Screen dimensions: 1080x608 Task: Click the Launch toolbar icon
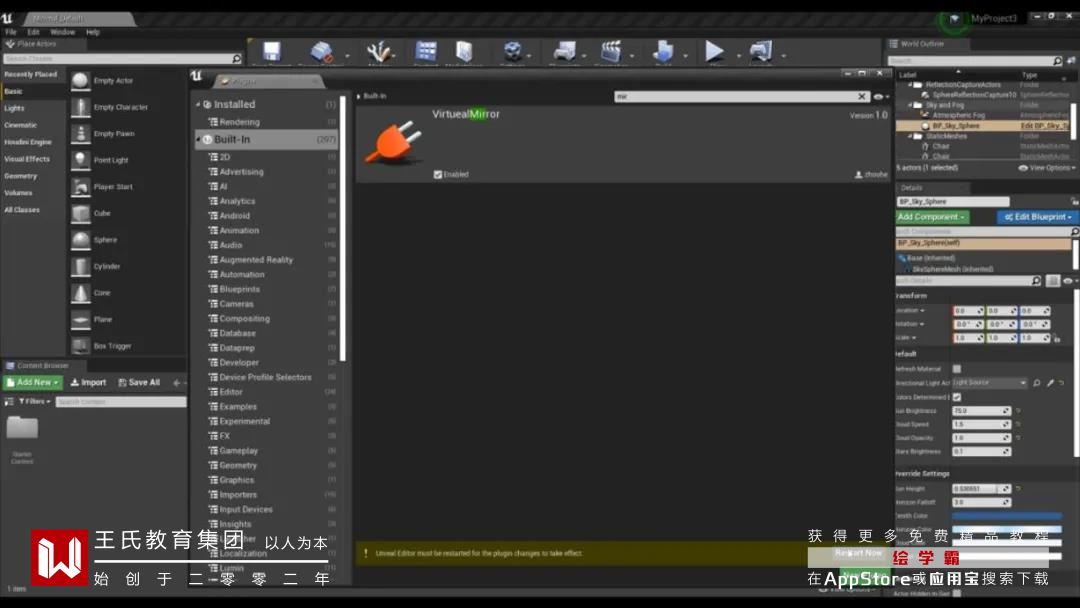click(761, 52)
